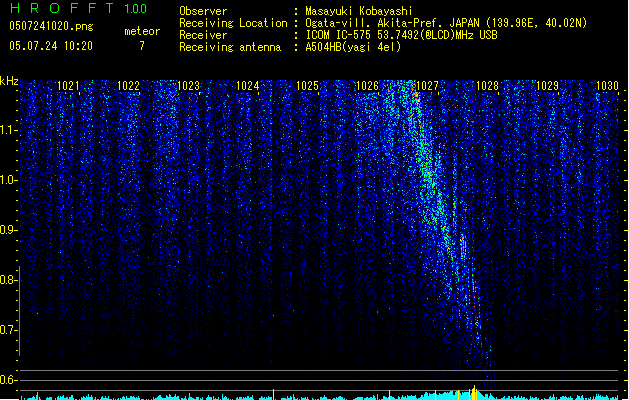Click the 'meteor' count label
The height and width of the screenshot is (400, 629).
click(x=142, y=31)
